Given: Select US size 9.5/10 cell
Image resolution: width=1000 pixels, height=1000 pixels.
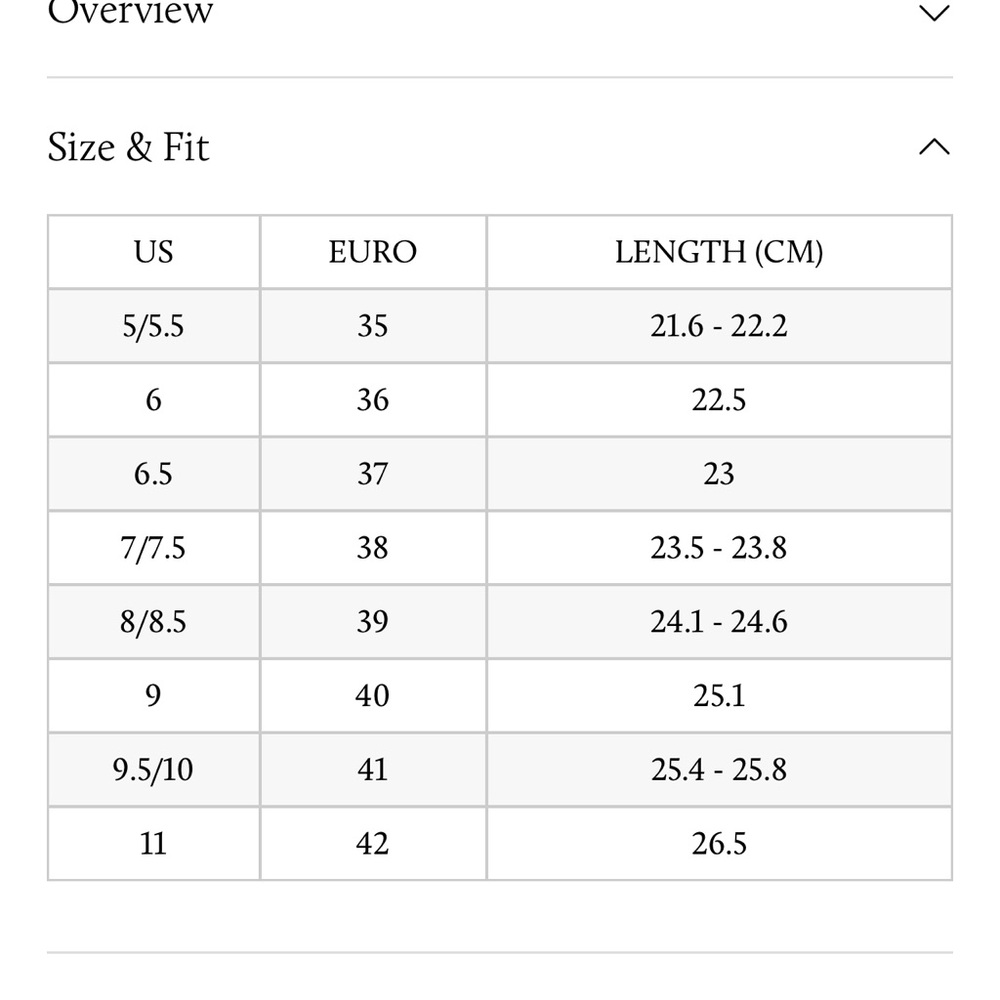Looking at the screenshot, I should (154, 770).
